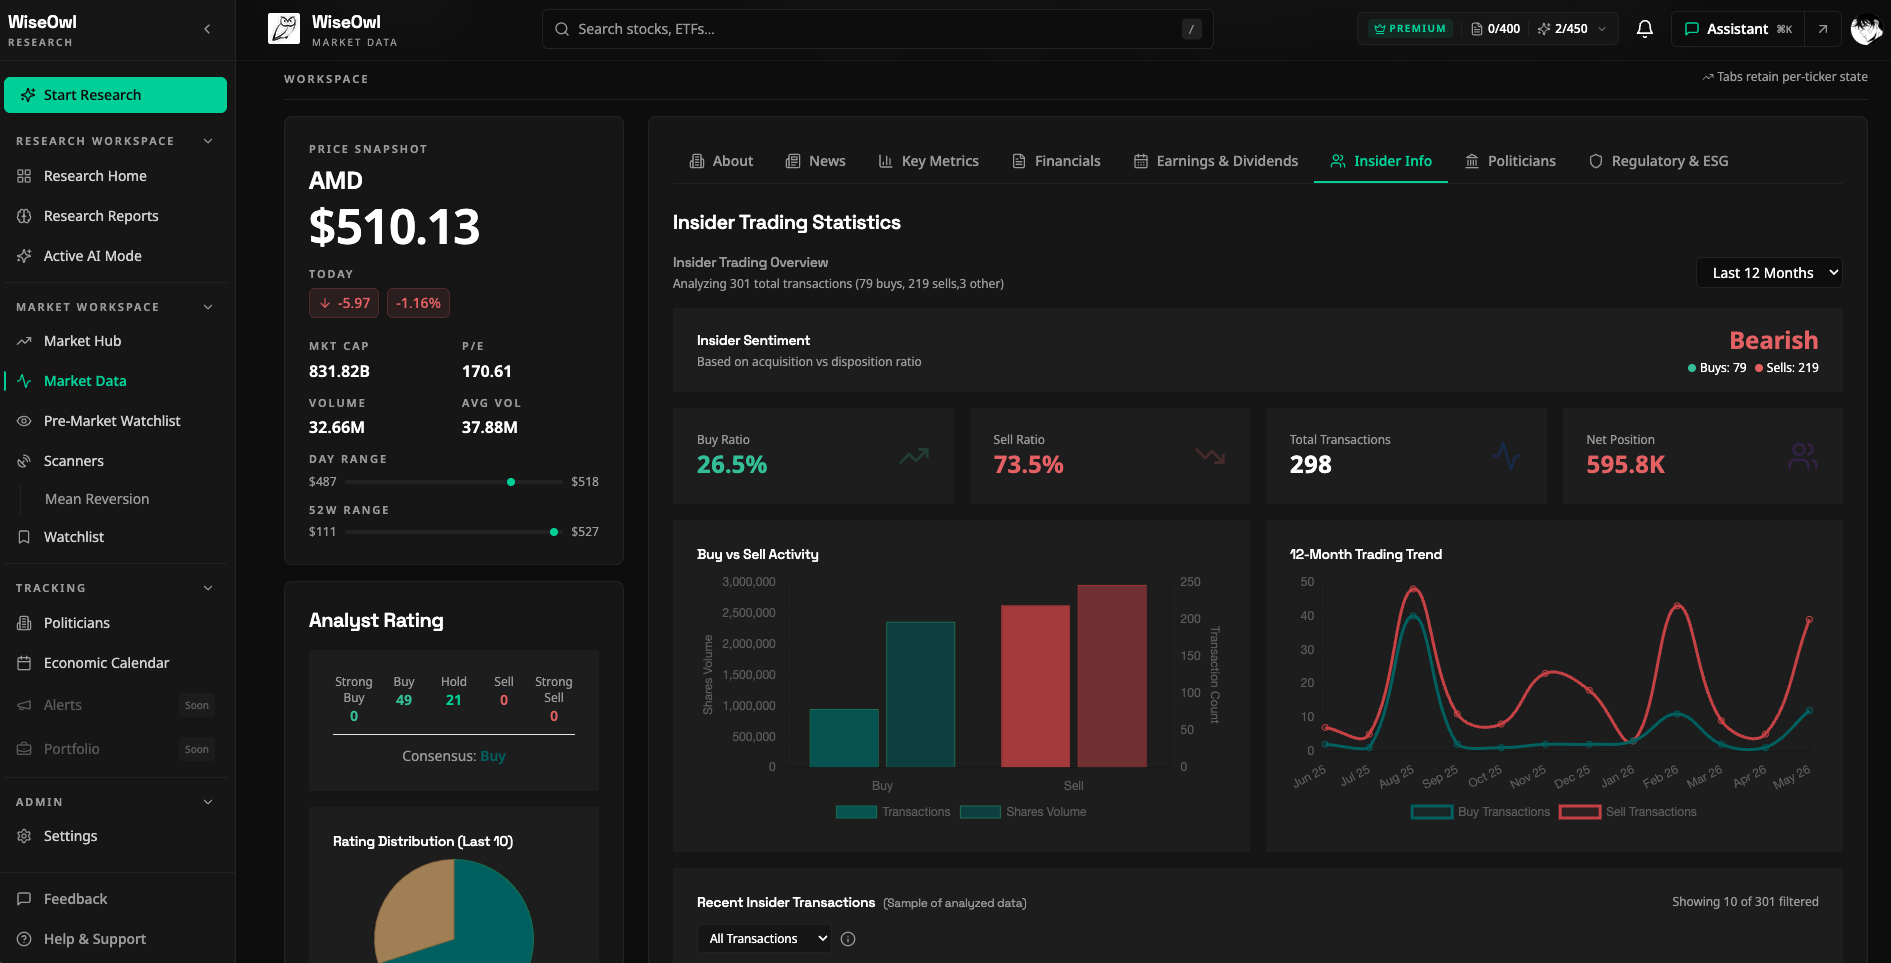The height and width of the screenshot is (963, 1891).
Task: Click the Feedback speech bubble icon
Action: [24, 899]
